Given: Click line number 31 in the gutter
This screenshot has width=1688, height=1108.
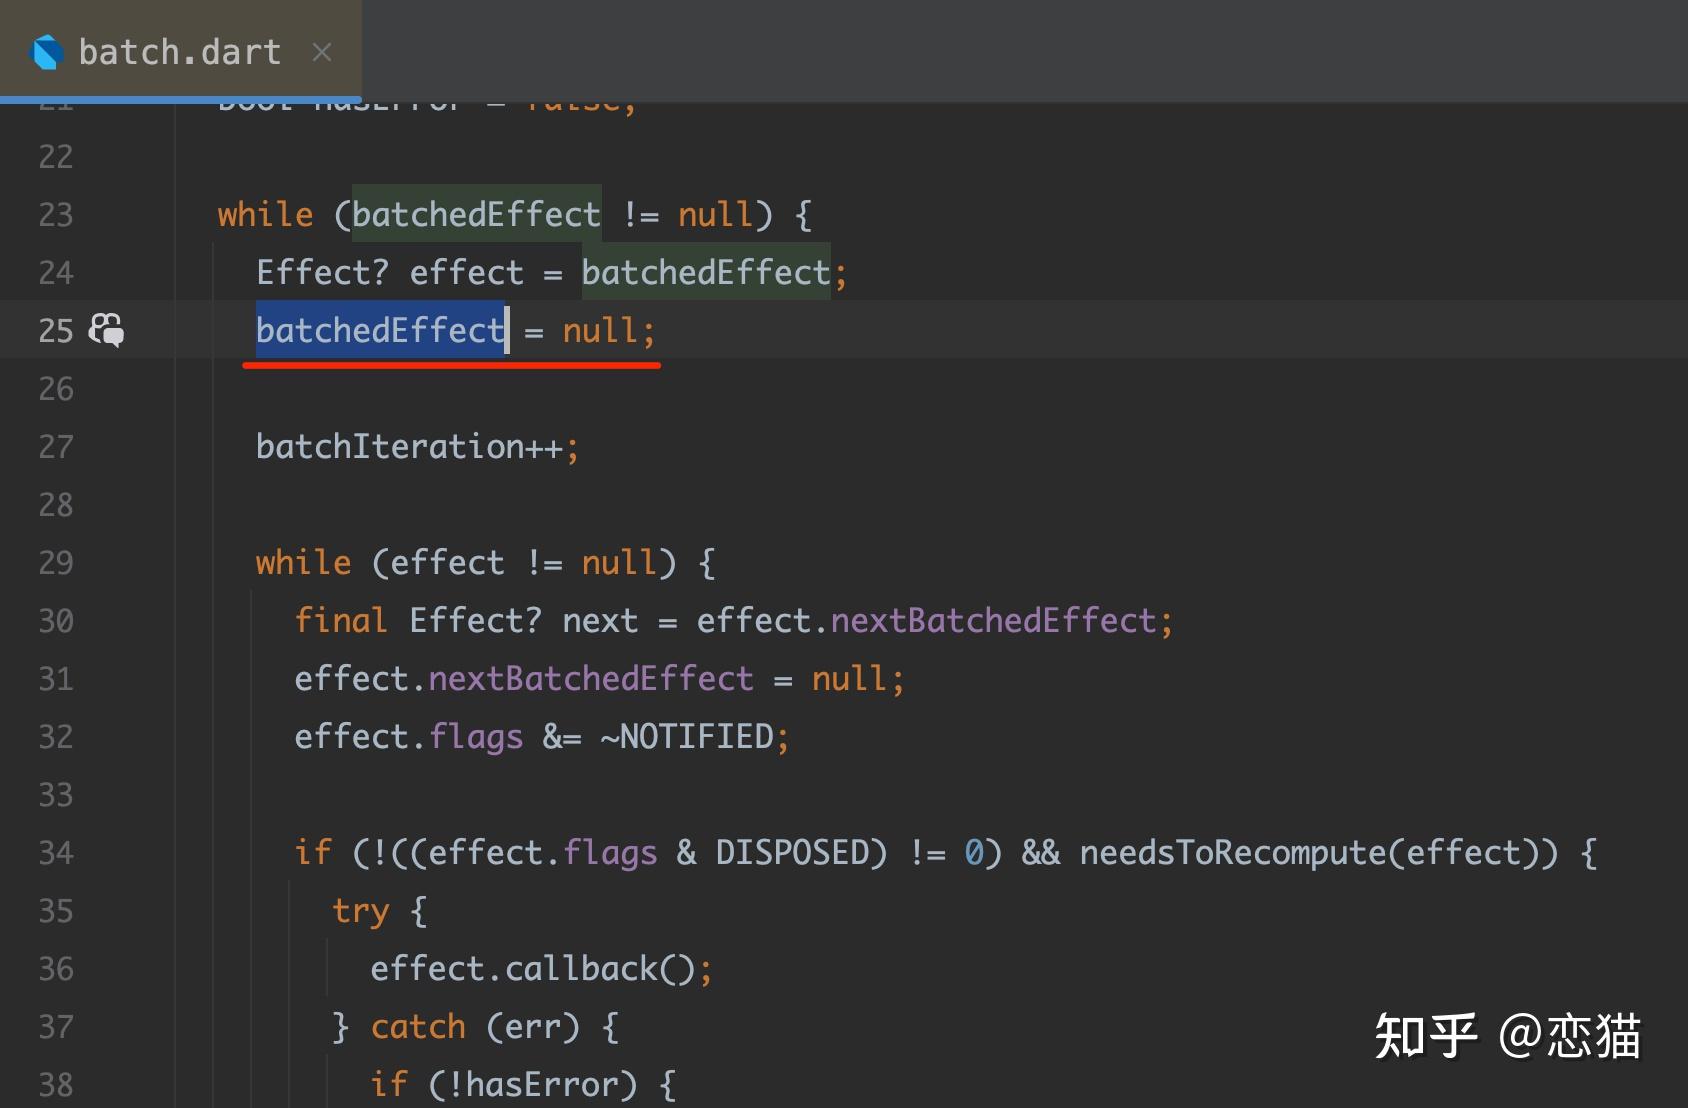Looking at the screenshot, I should point(56,679).
